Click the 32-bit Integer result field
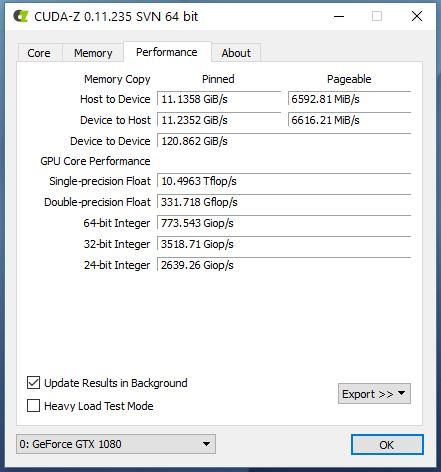 point(284,244)
